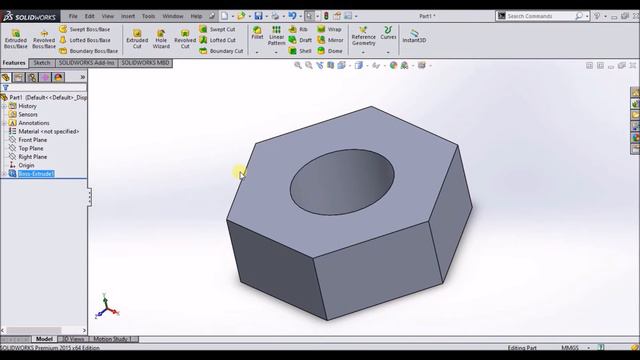Click the Save icon in the toolbar
This screenshot has height=360, width=640.
pos(258,16)
